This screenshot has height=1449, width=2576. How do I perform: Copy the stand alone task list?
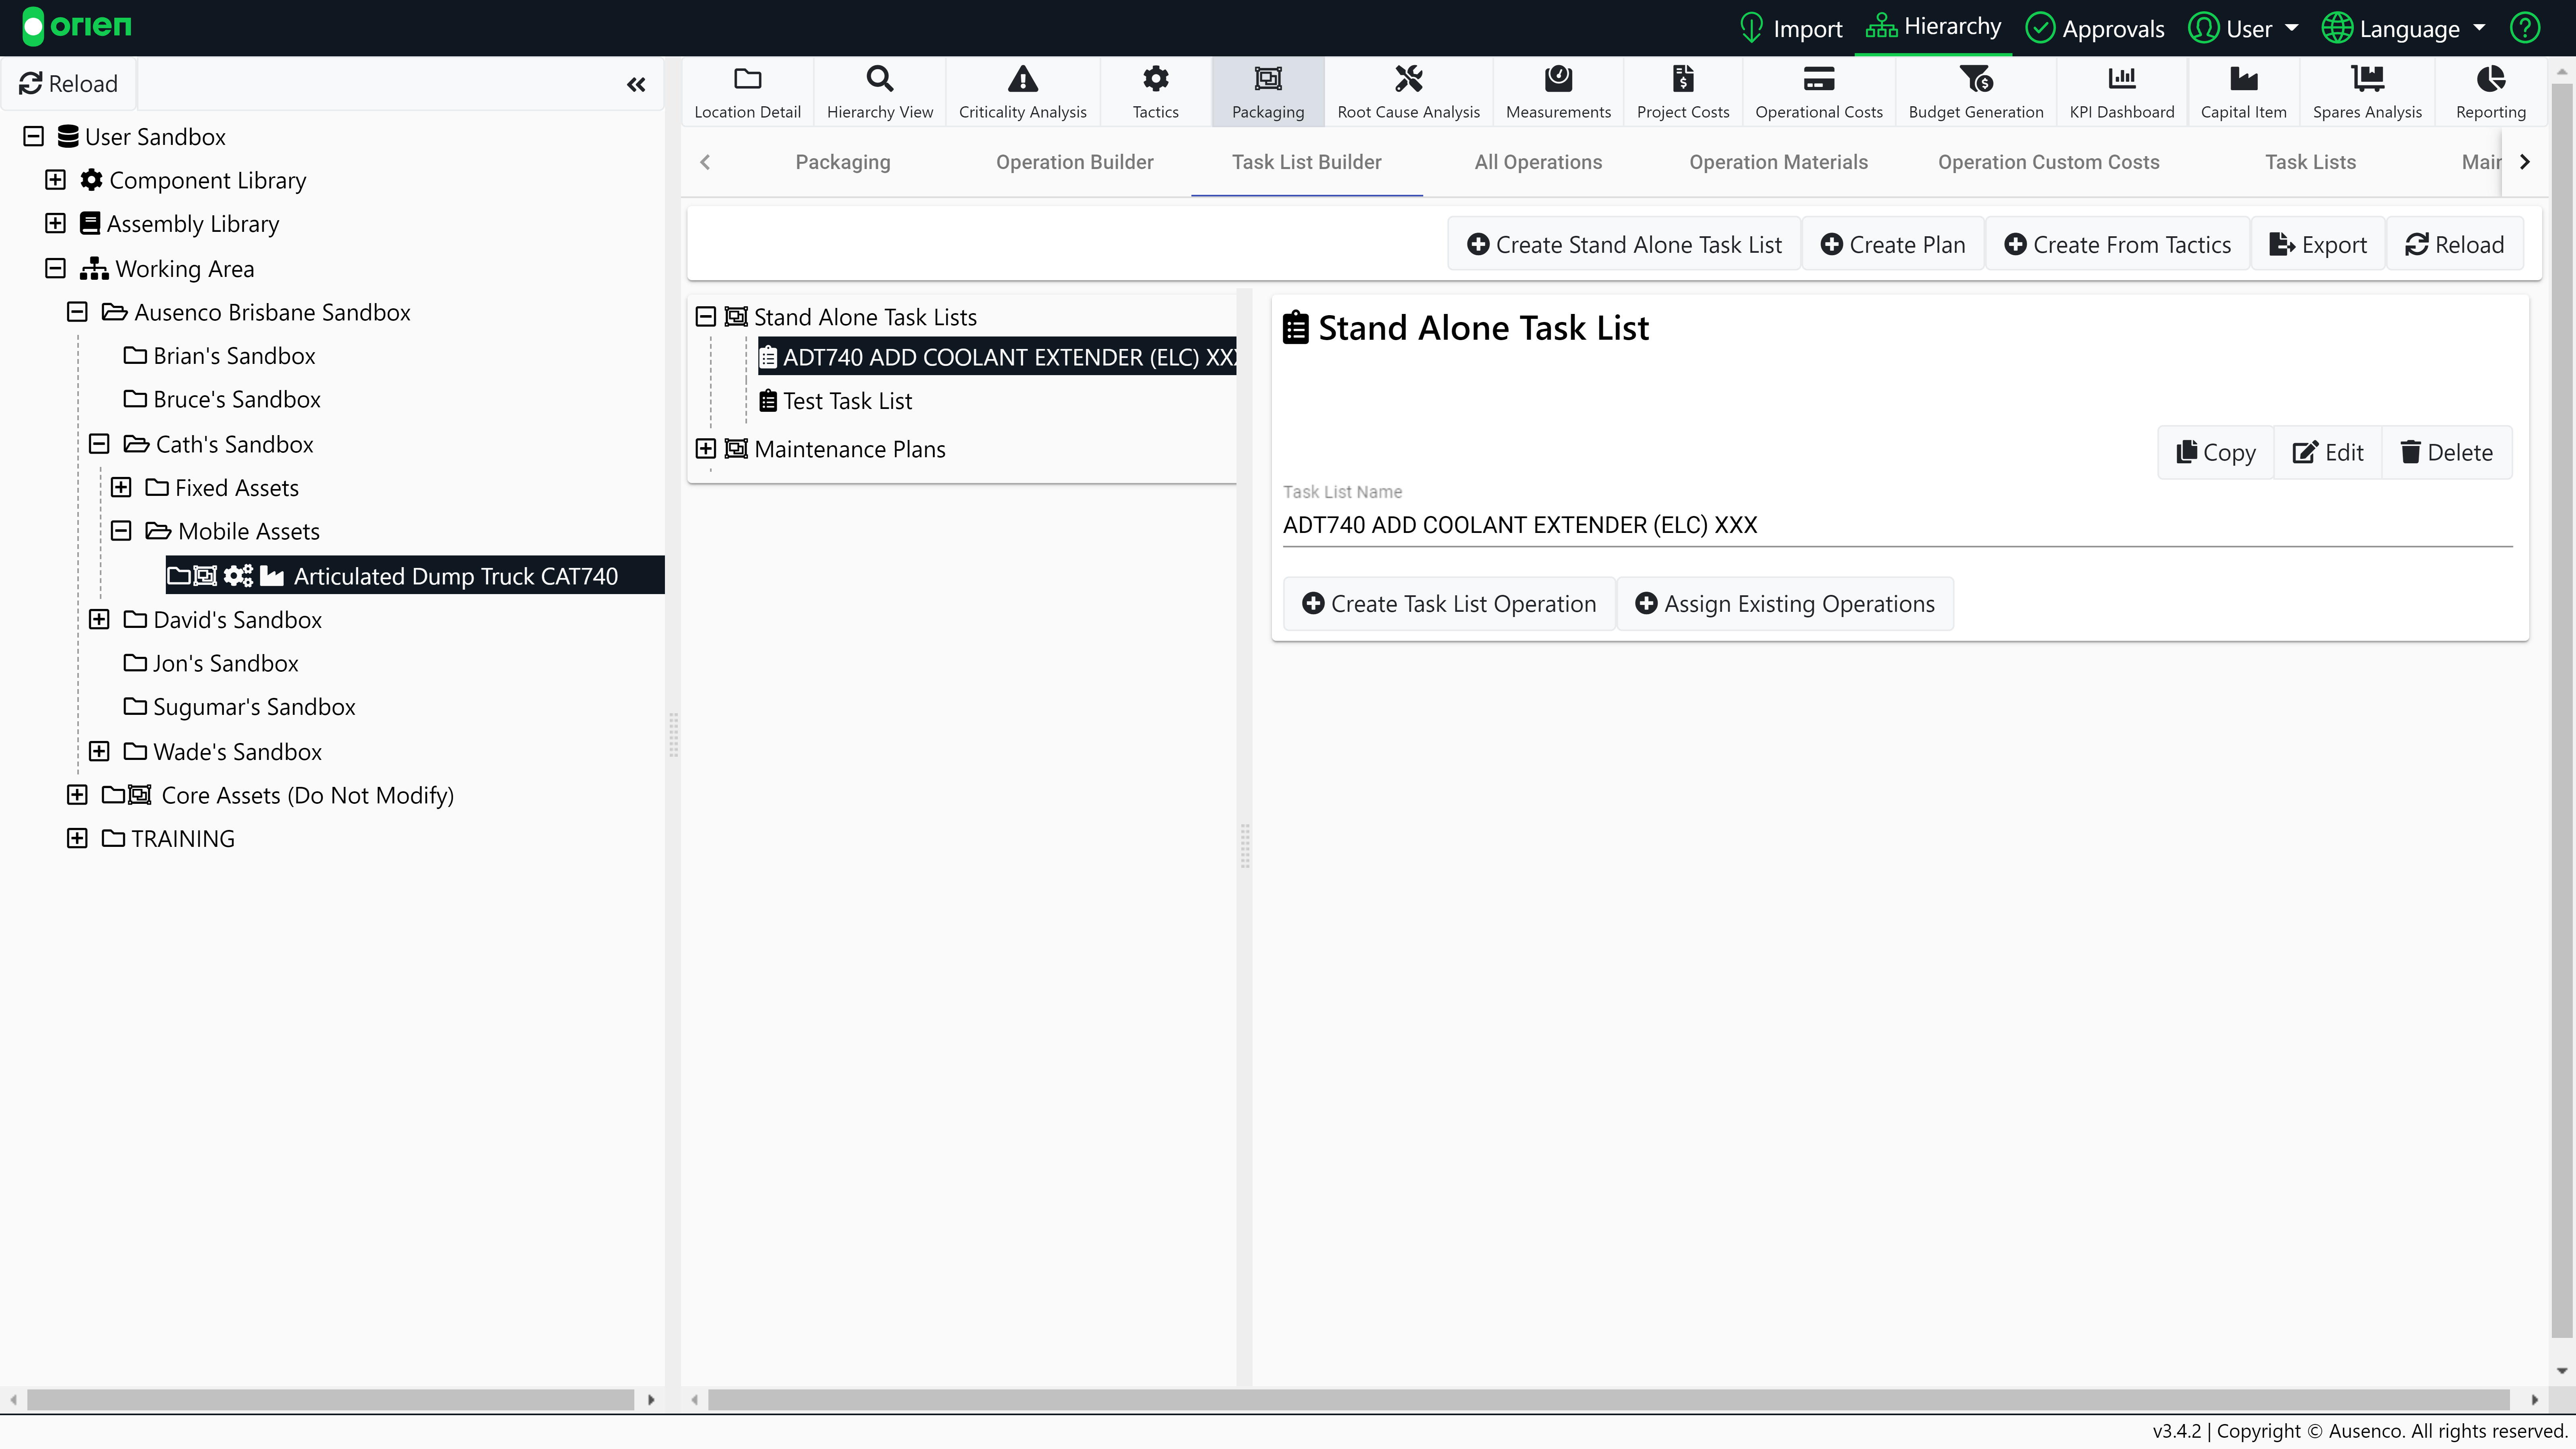pyautogui.click(x=2216, y=453)
